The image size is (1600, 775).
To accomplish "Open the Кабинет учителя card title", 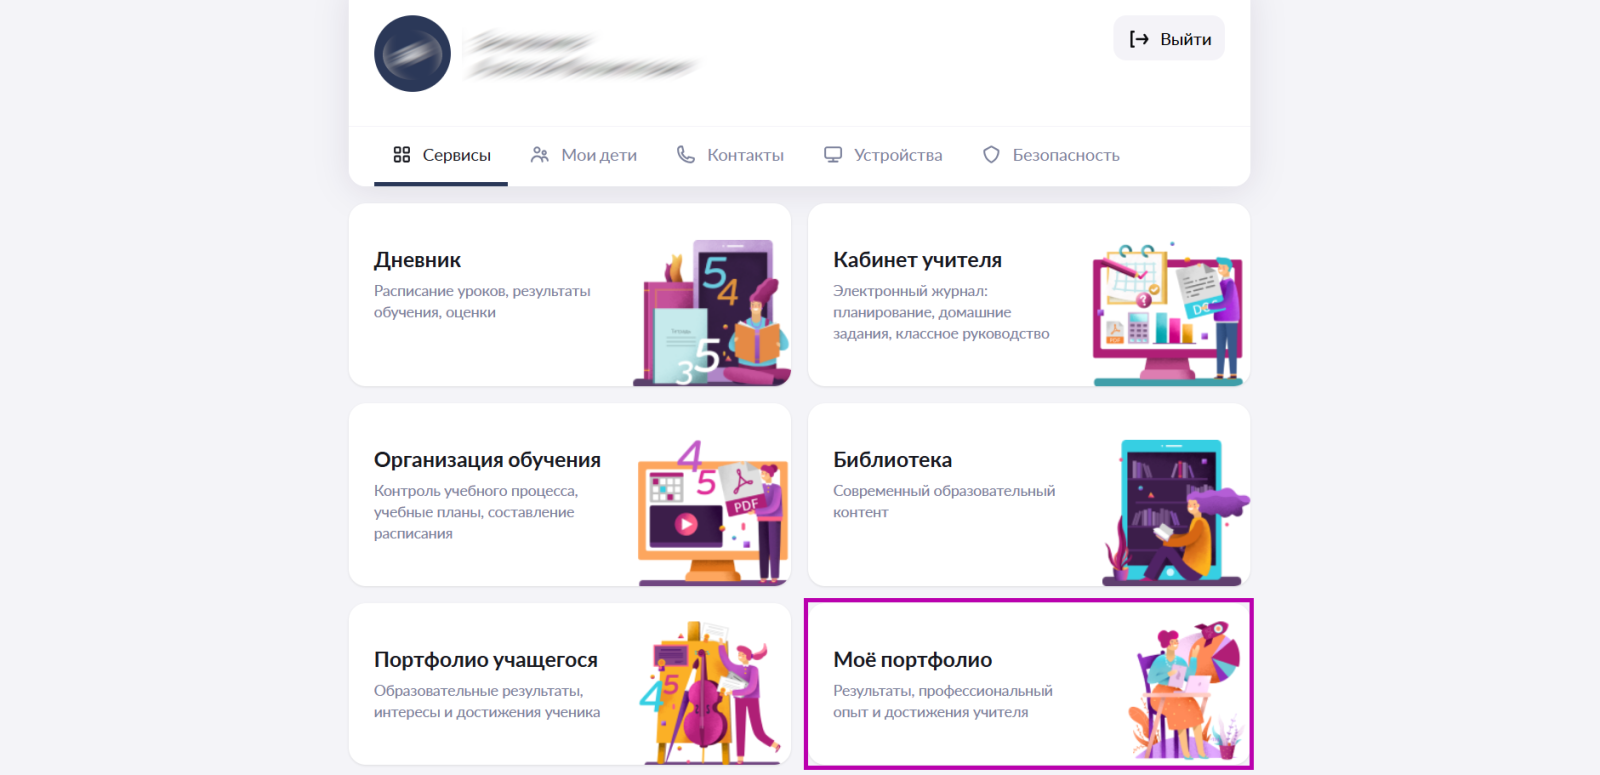I will pyautogui.click(x=917, y=260).
